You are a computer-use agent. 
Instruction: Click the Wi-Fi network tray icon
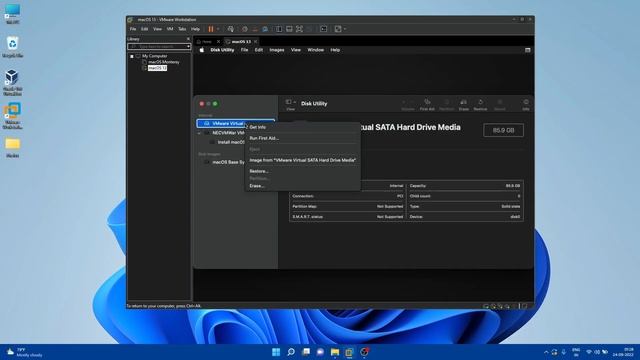pyautogui.click(x=589, y=352)
